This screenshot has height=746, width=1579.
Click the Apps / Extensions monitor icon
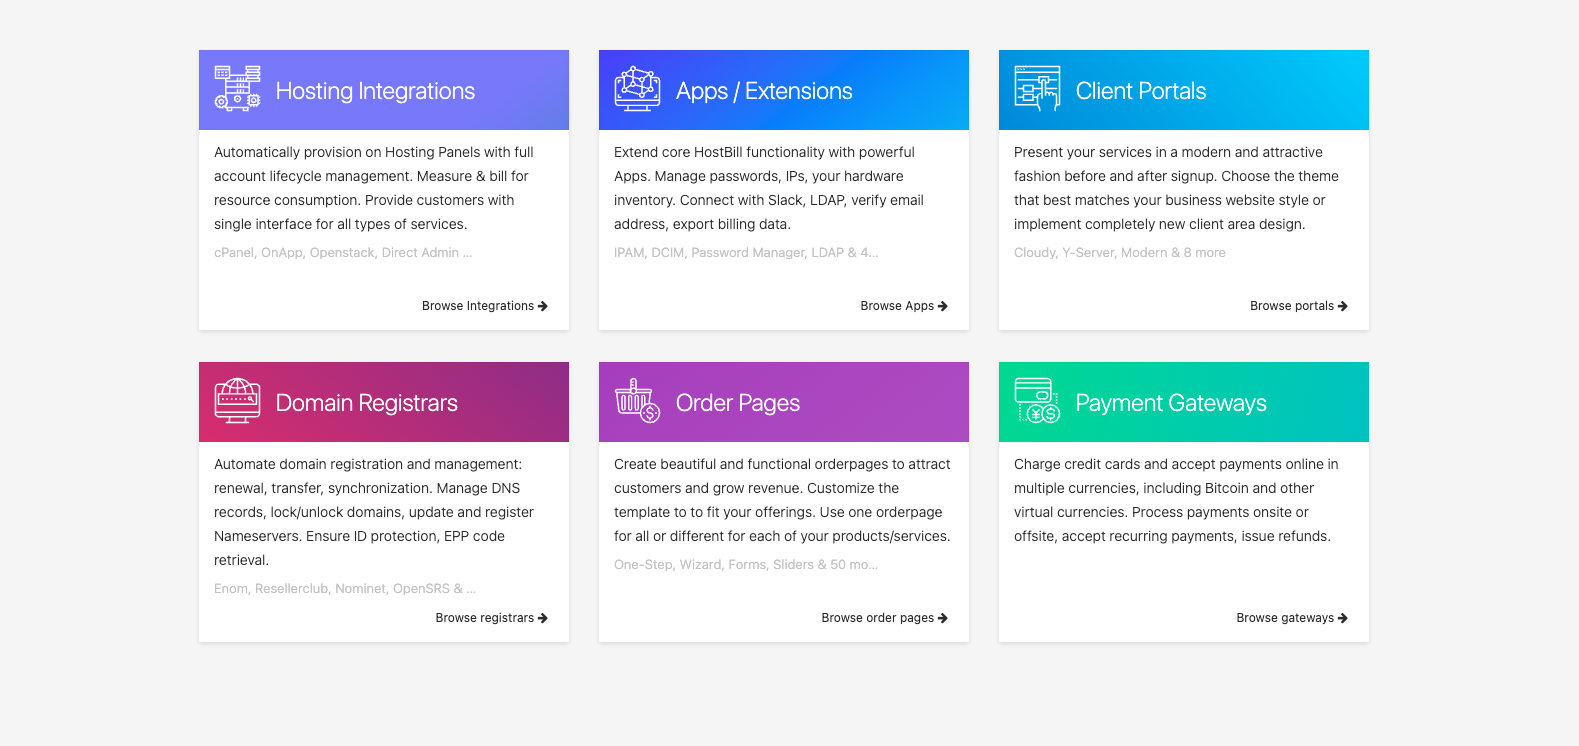pos(637,89)
